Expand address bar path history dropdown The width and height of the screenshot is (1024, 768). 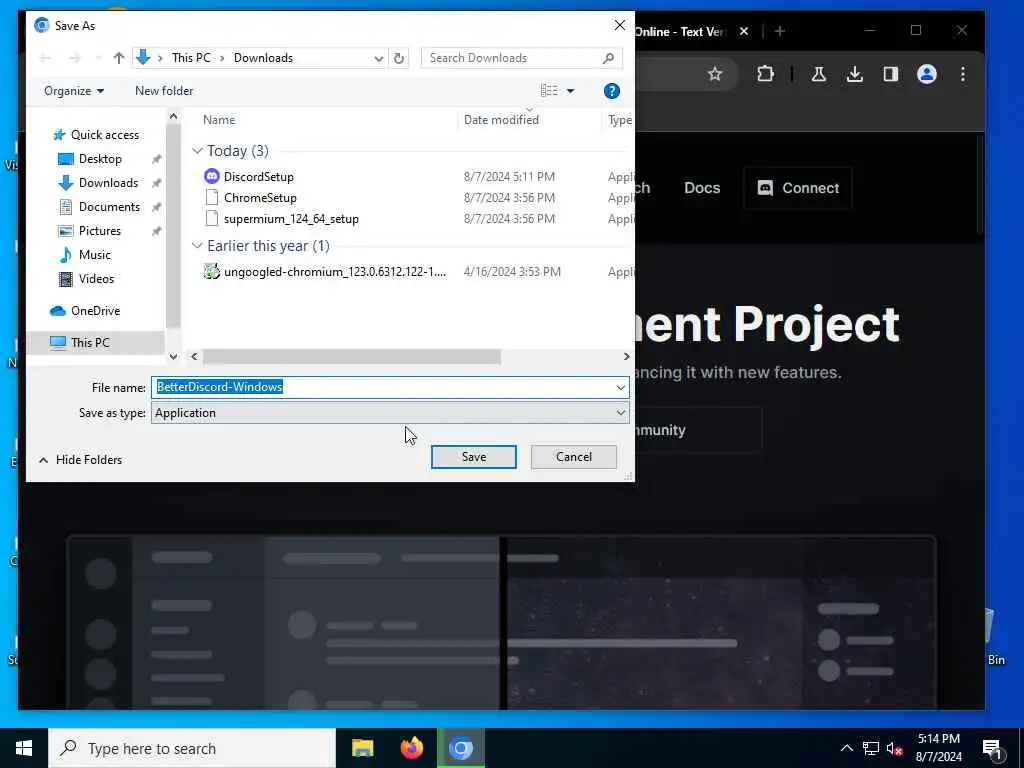point(378,58)
